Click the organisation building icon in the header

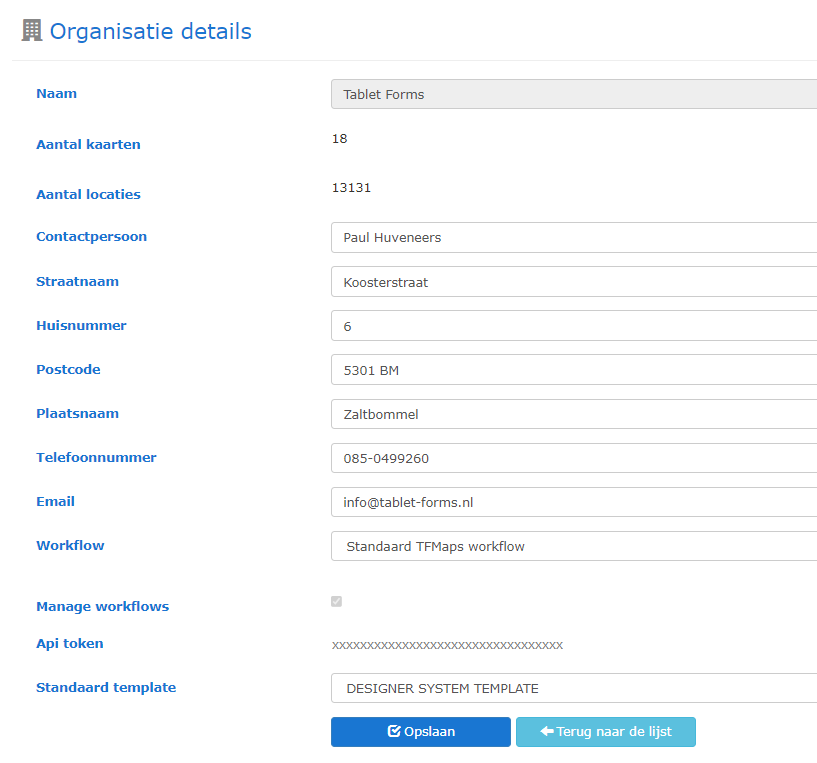coord(32,30)
